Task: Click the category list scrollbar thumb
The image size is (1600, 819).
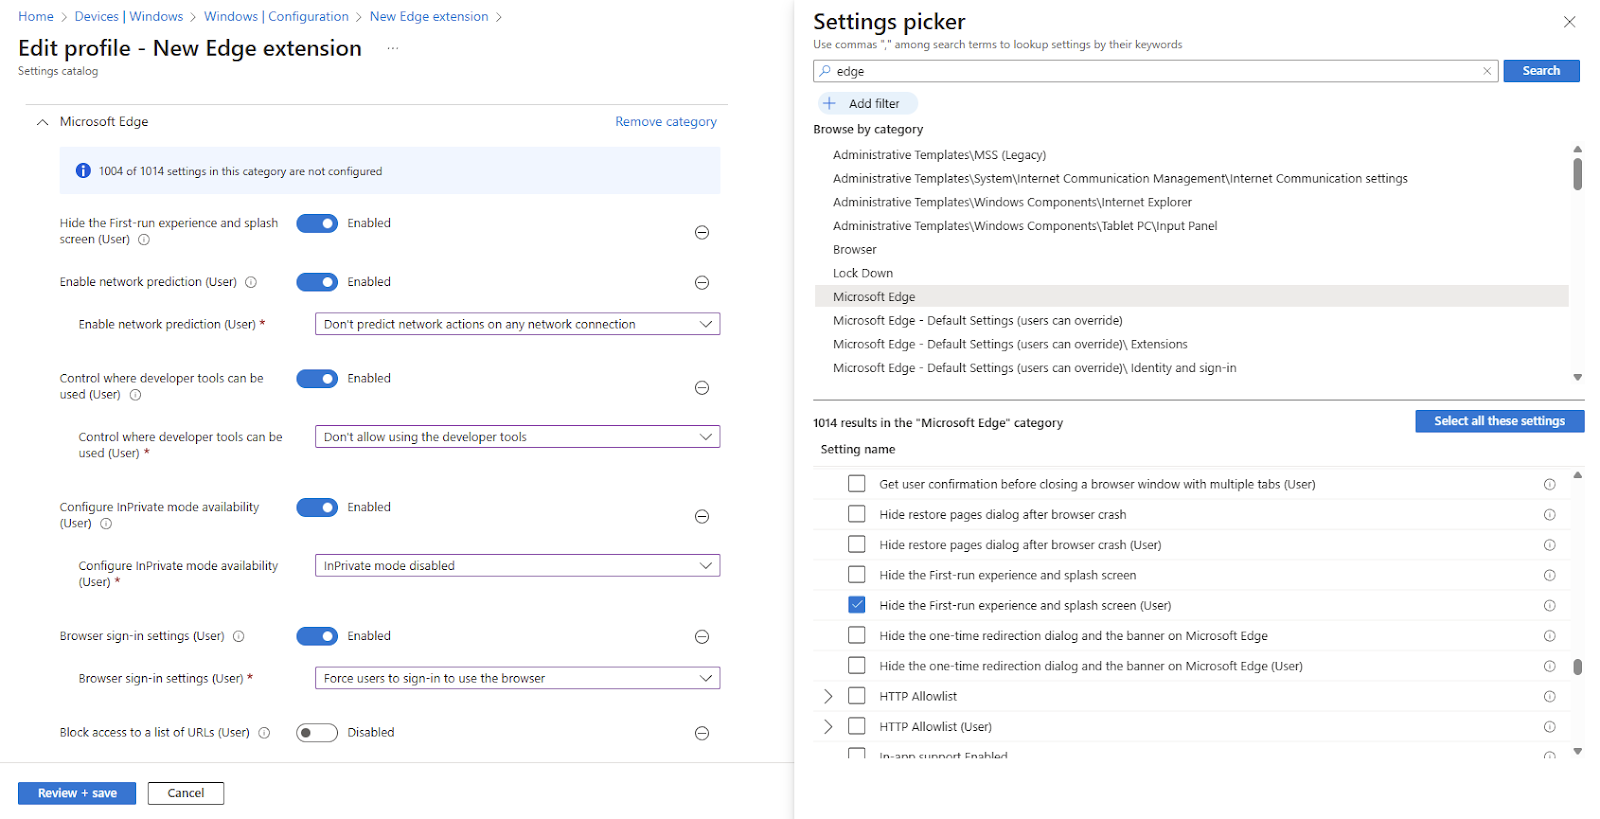Action: click(1577, 174)
